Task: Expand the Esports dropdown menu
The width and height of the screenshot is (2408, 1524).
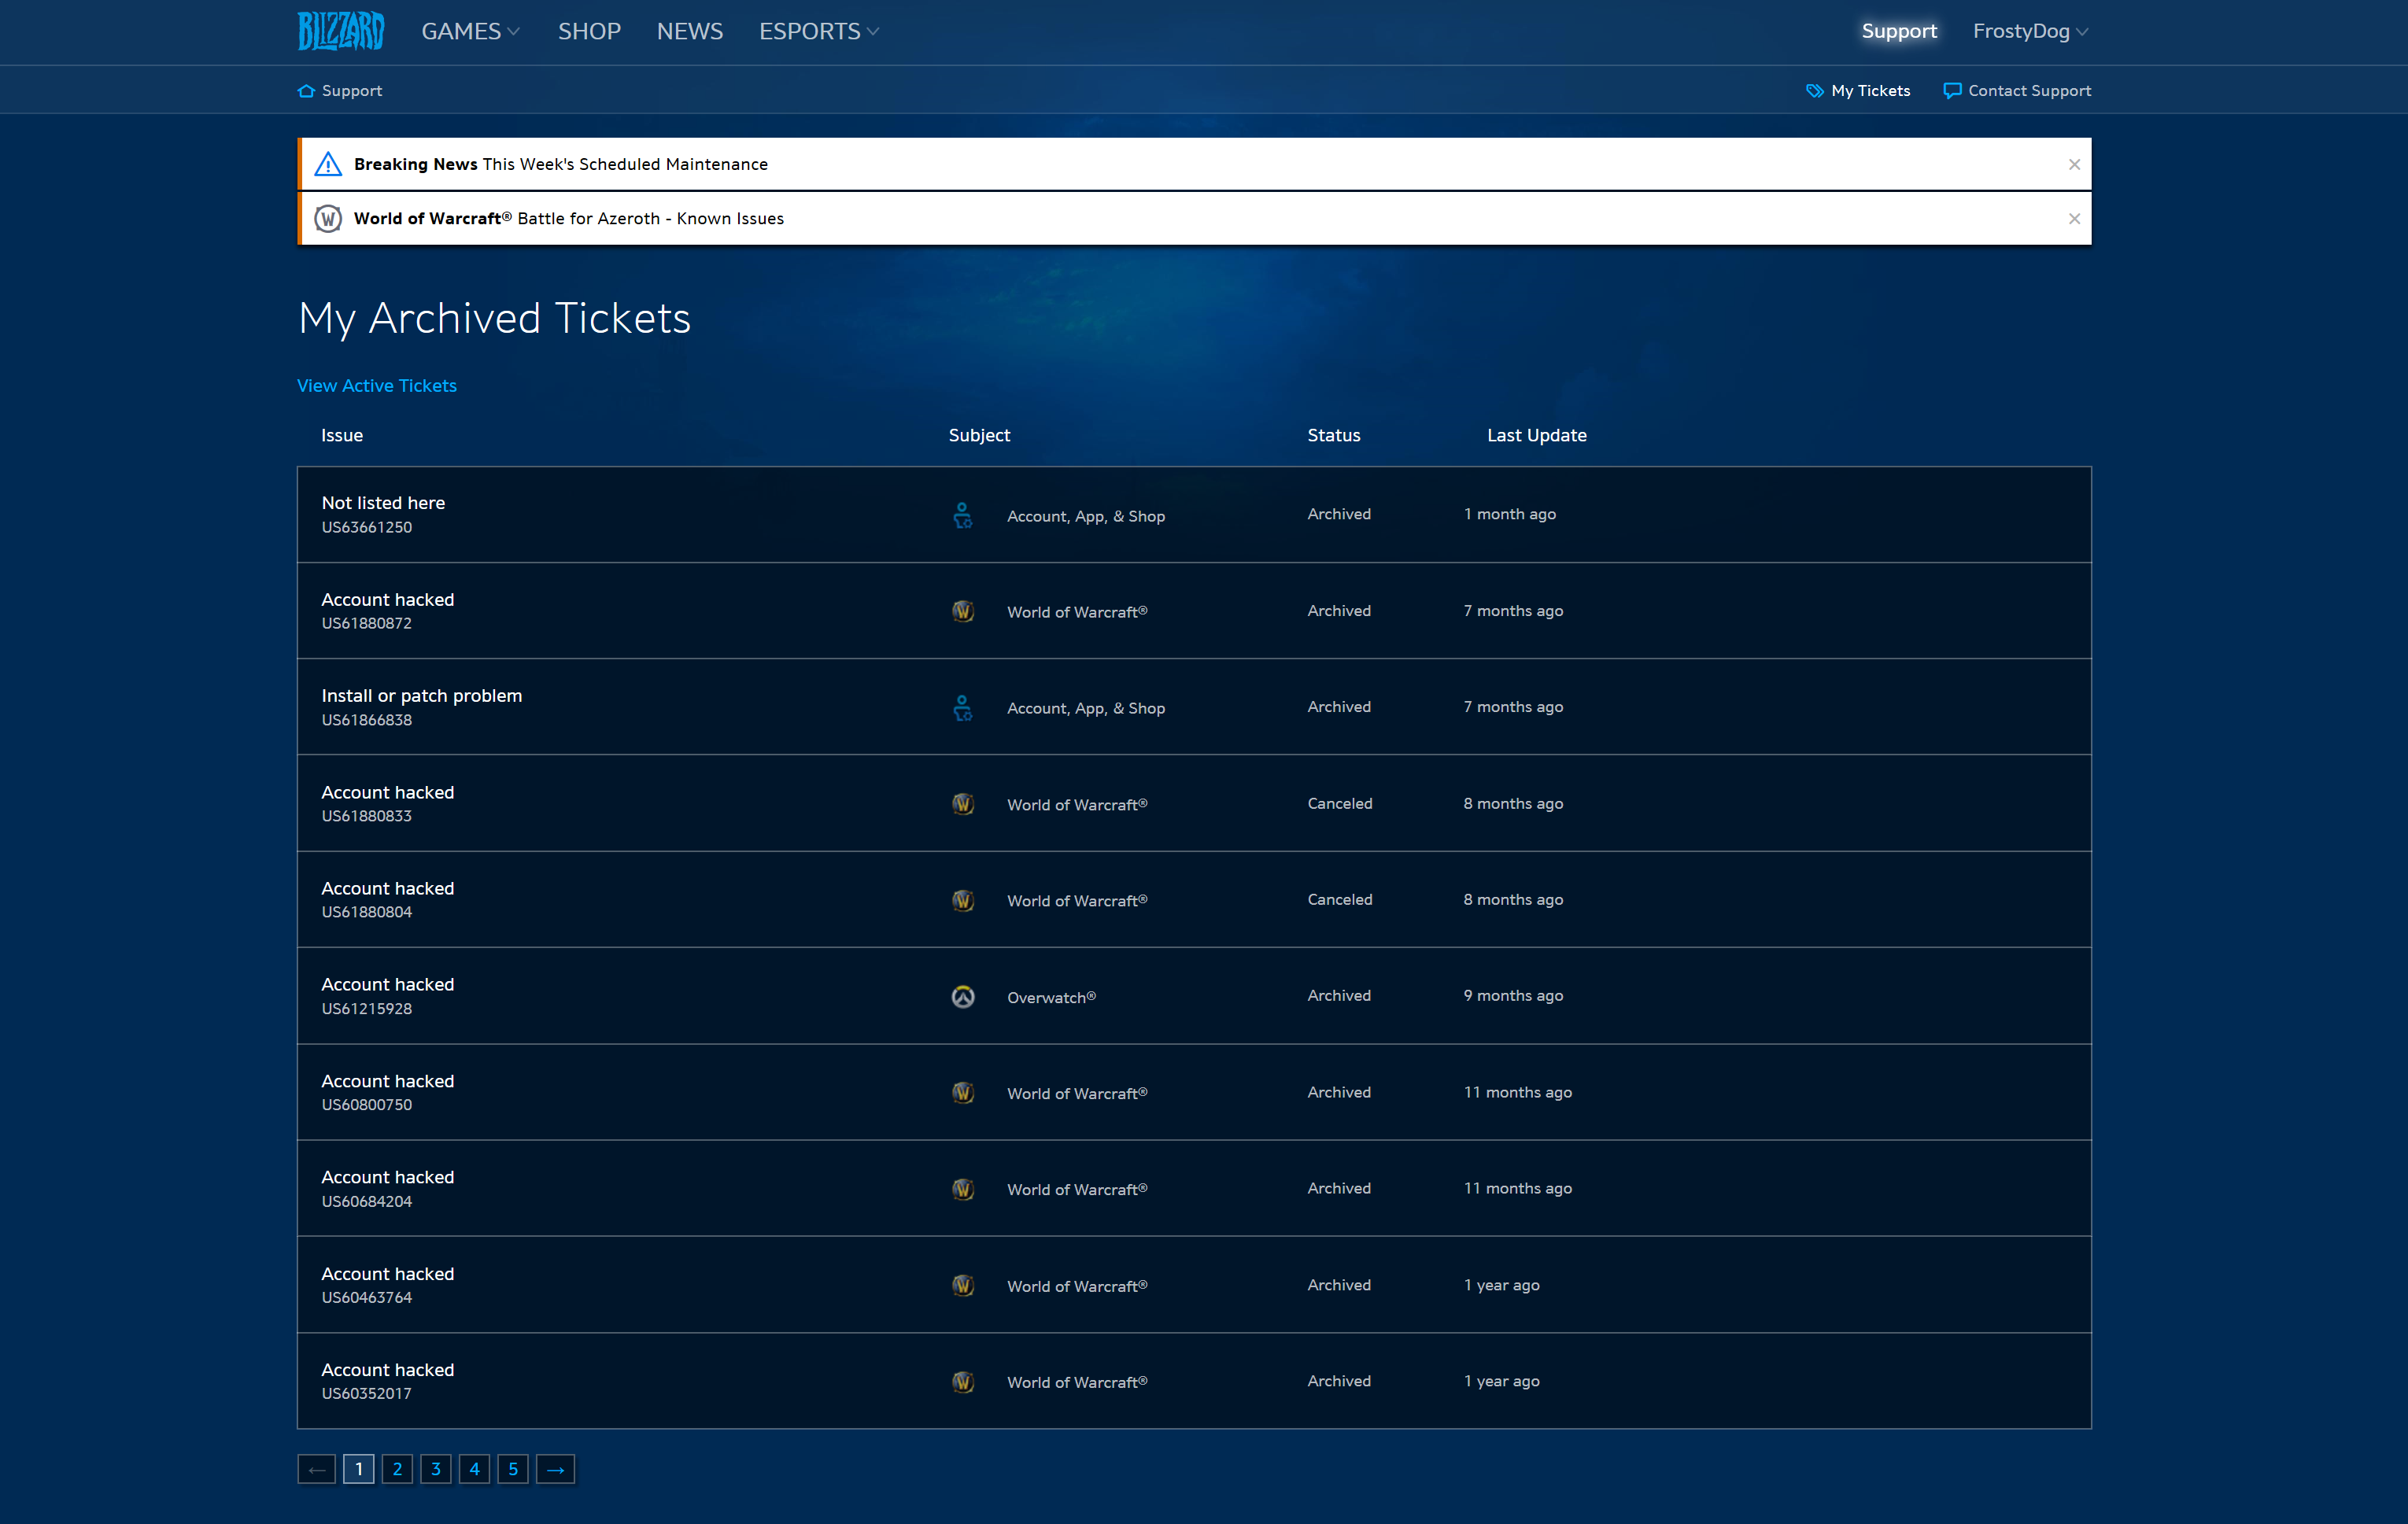Action: 819,31
